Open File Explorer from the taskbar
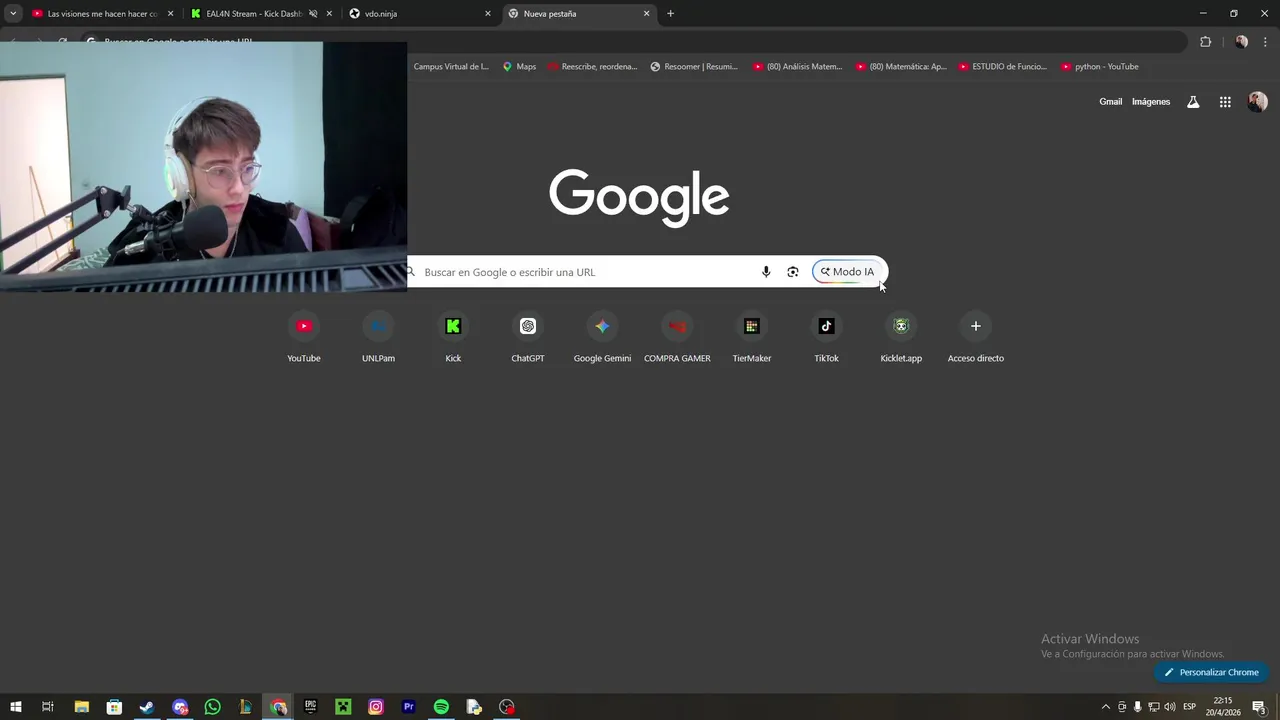Screen dimensions: 1280x720 82,707
